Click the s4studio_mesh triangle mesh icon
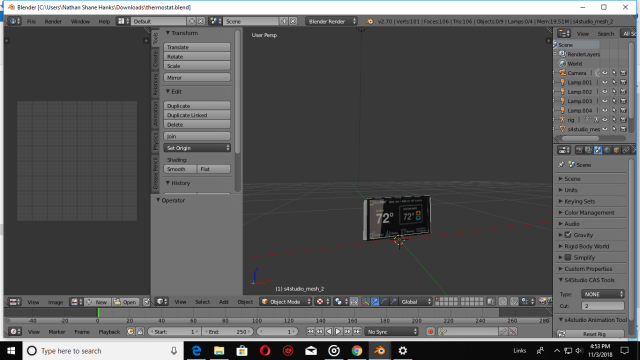Image resolution: width=640 pixels, height=360 pixels. [563, 129]
